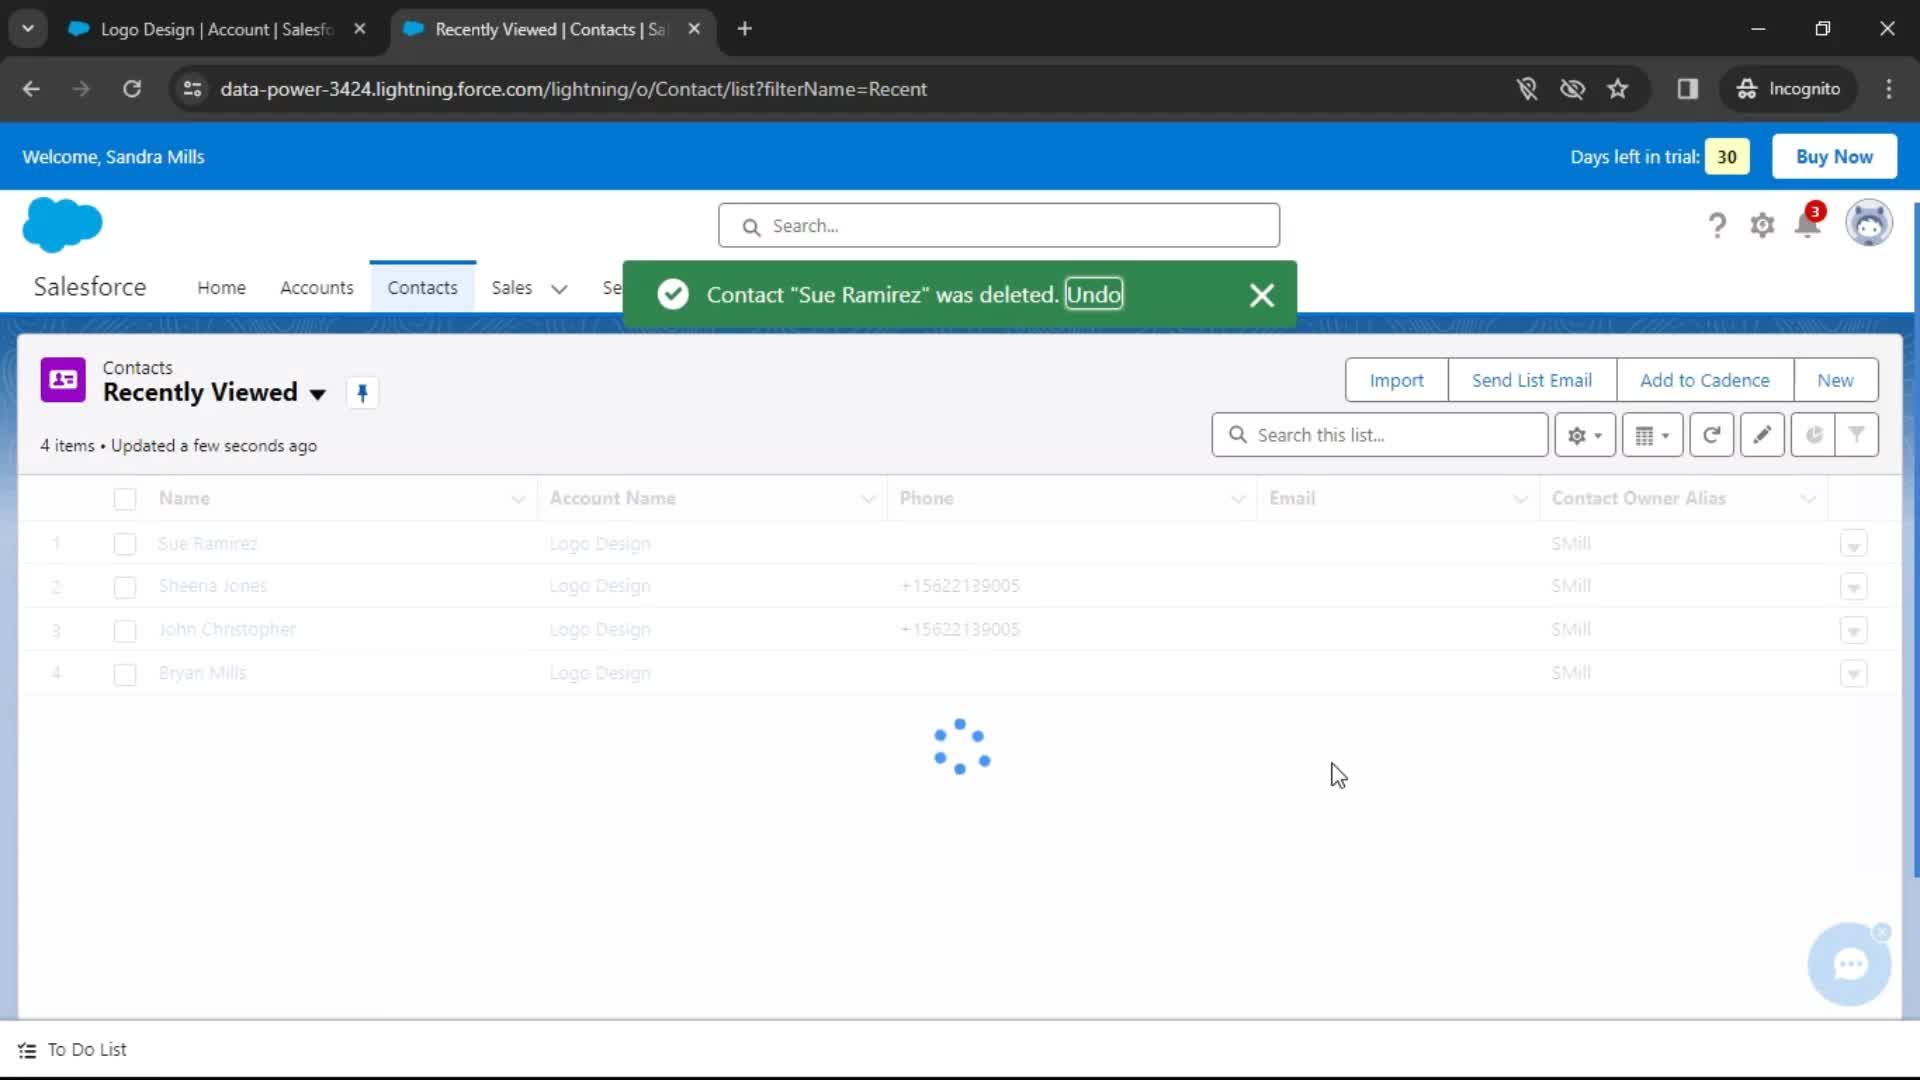Go to the Home tab

click(221, 288)
